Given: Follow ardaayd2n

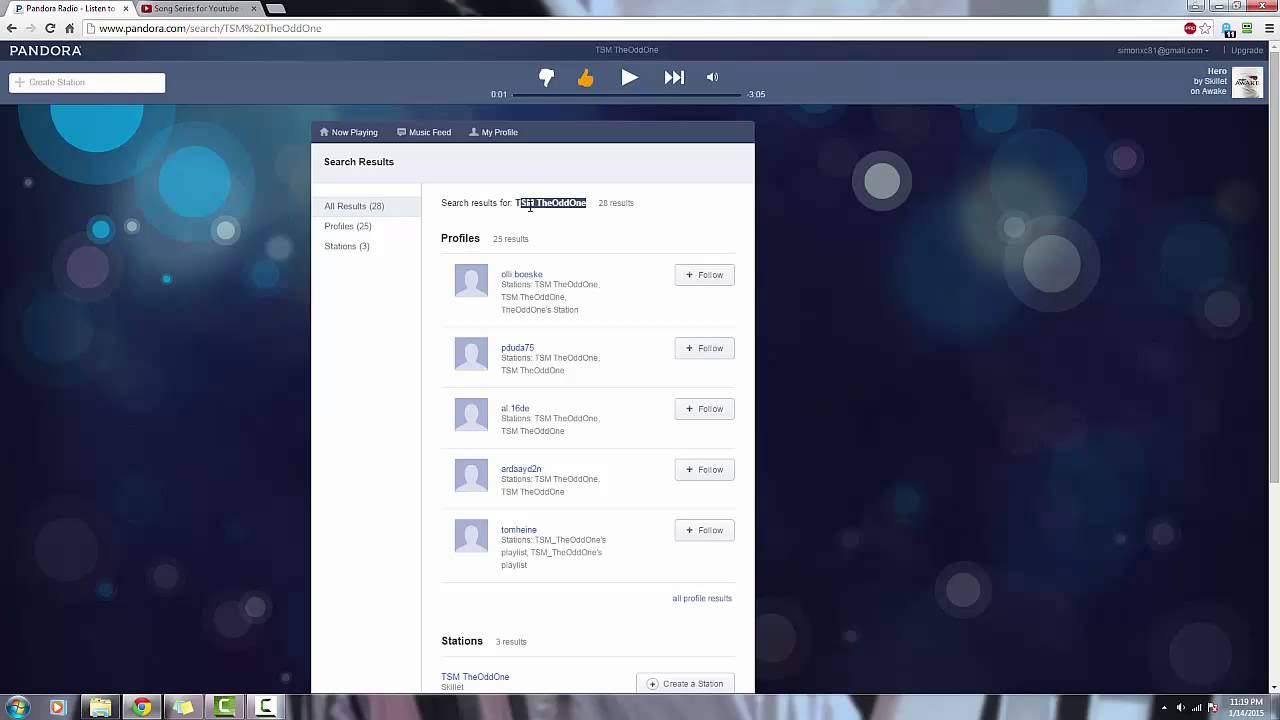Looking at the screenshot, I should tap(704, 470).
